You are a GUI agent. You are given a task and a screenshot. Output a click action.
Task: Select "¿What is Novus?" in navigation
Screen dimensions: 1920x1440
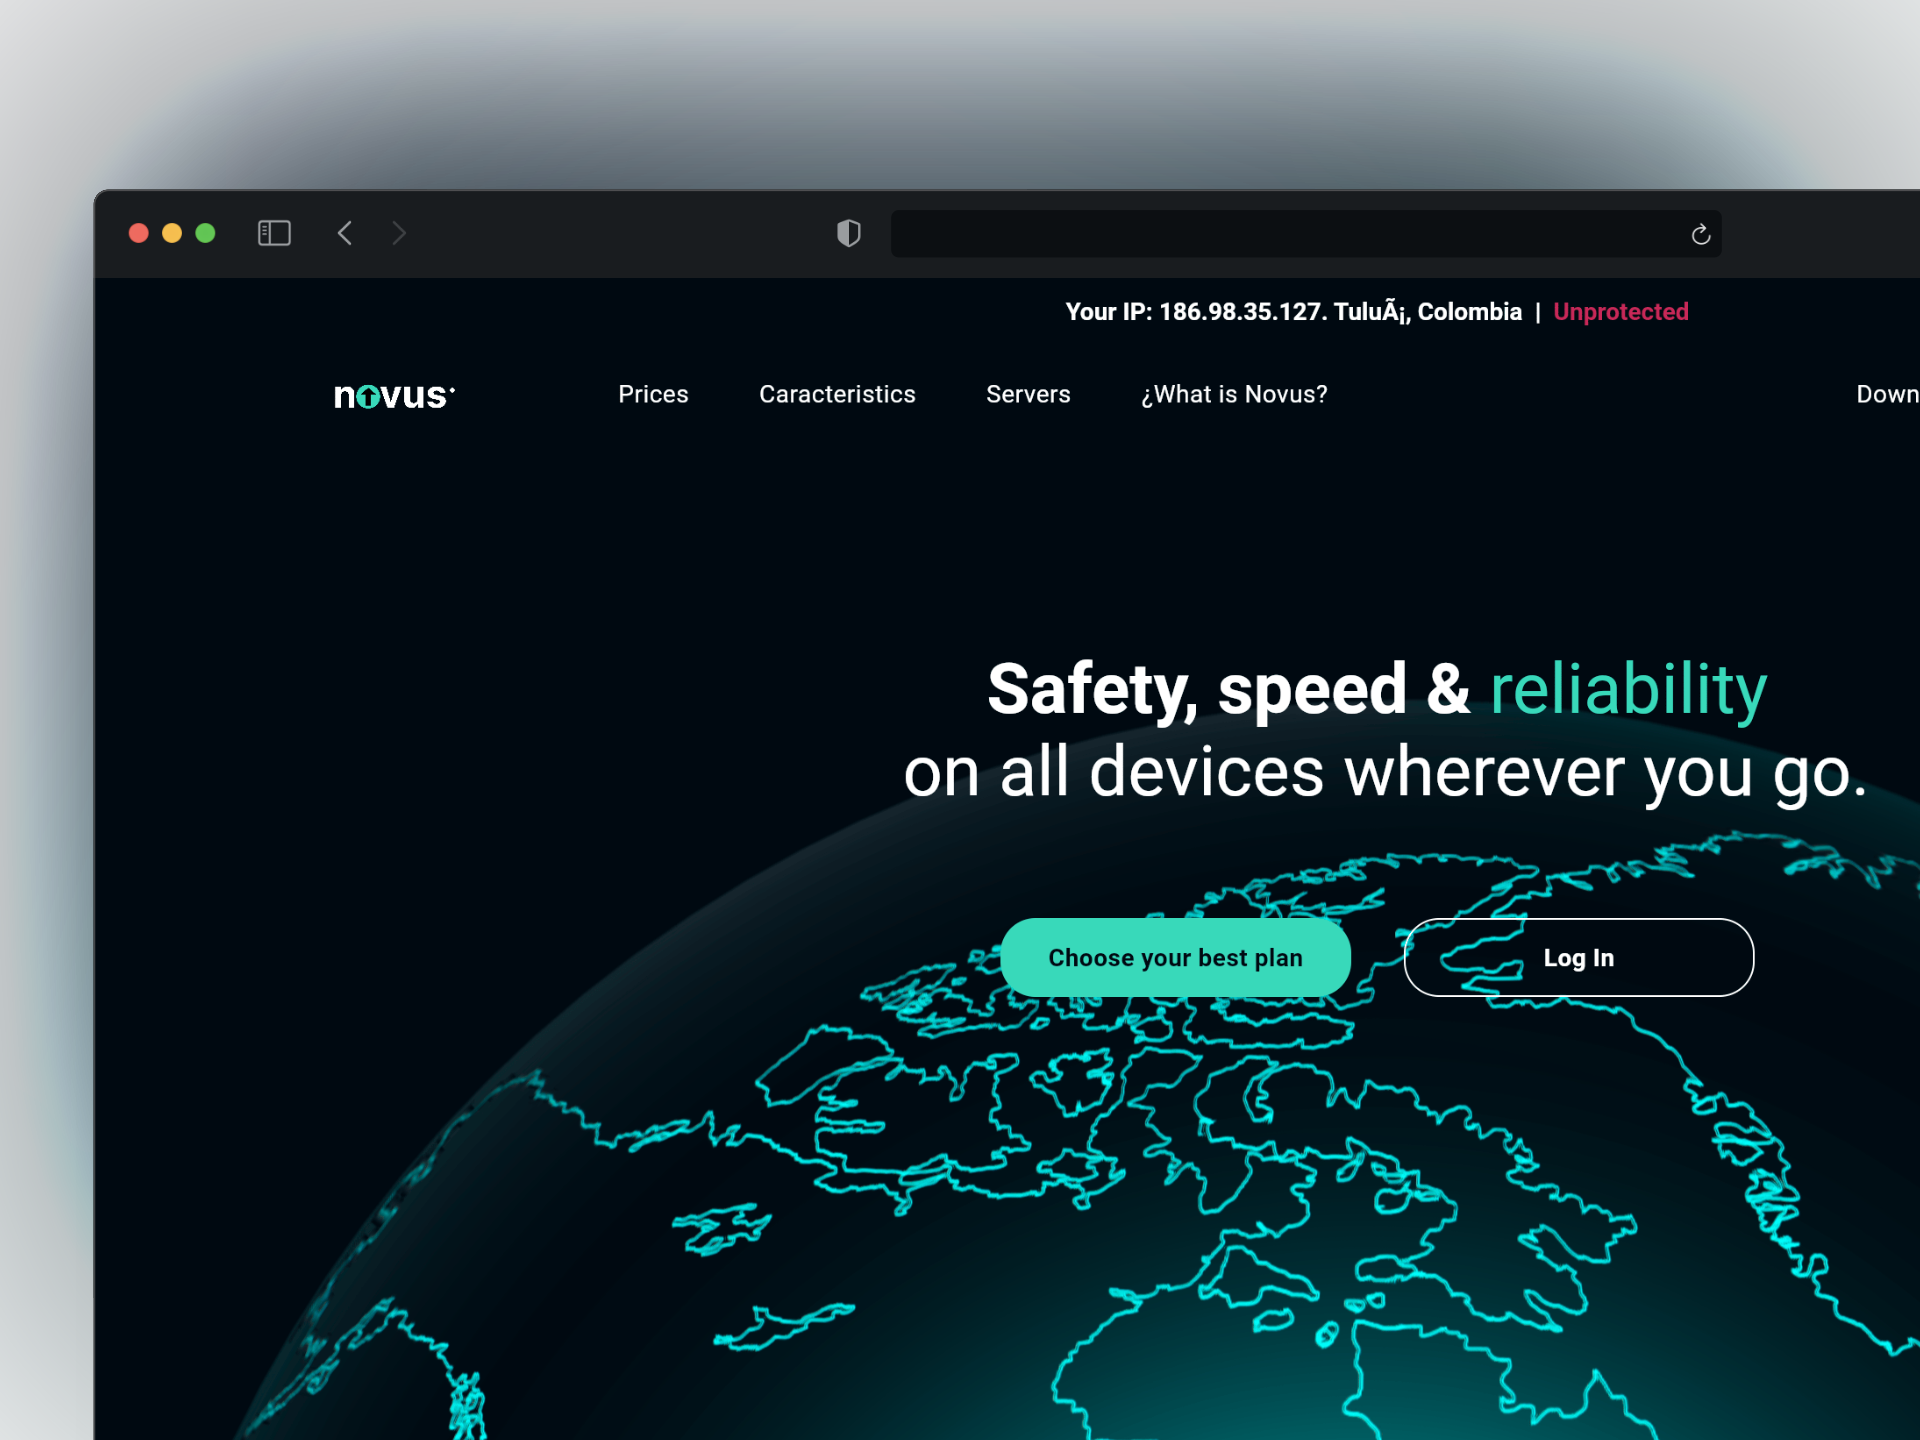click(1234, 394)
